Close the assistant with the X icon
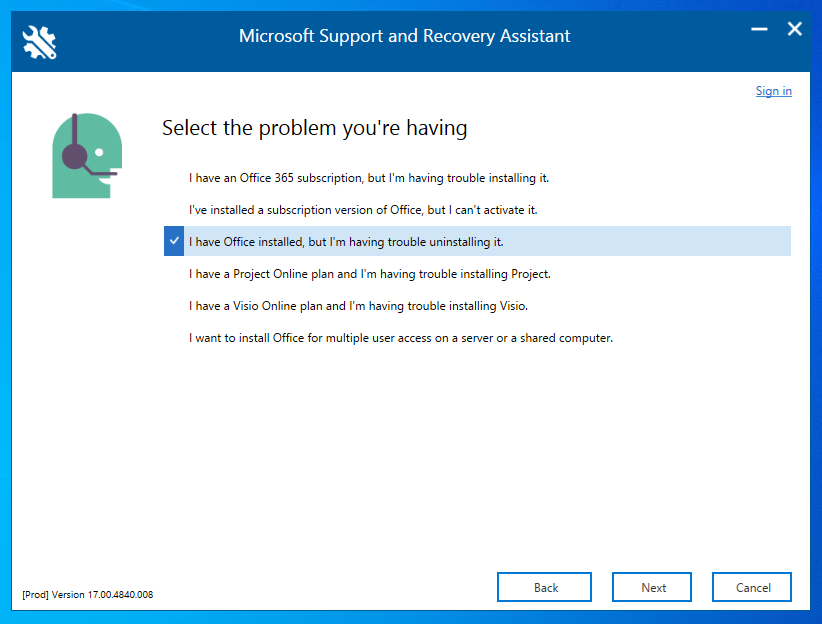822x624 pixels. click(795, 30)
